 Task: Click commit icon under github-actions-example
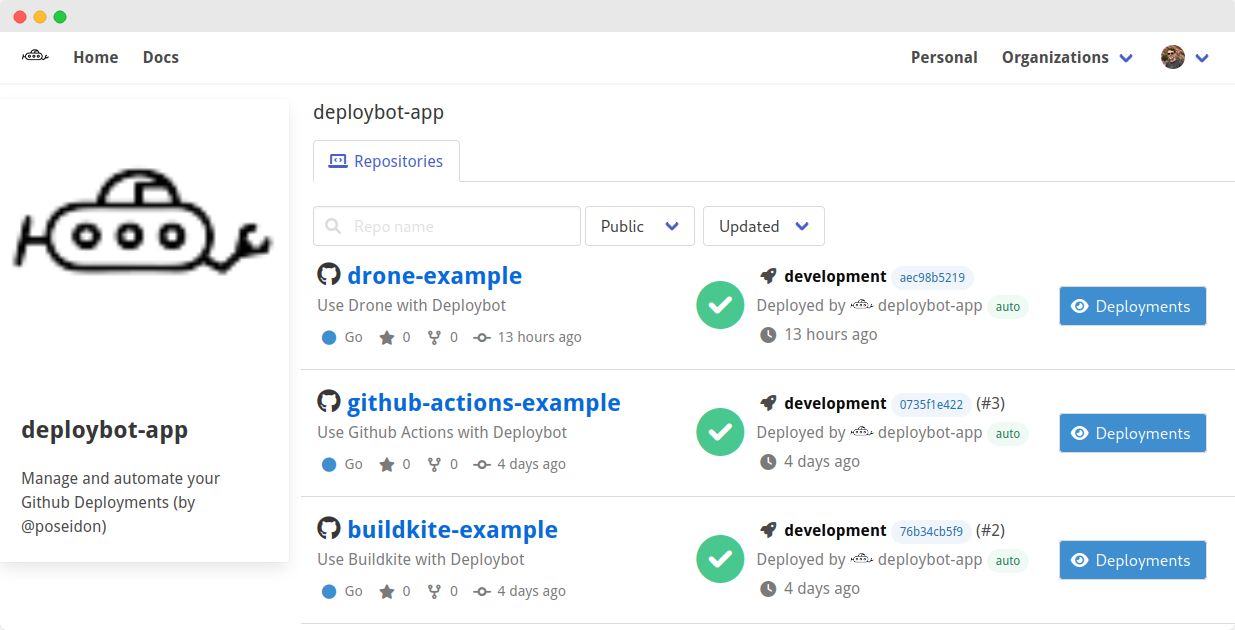coord(482,465)
